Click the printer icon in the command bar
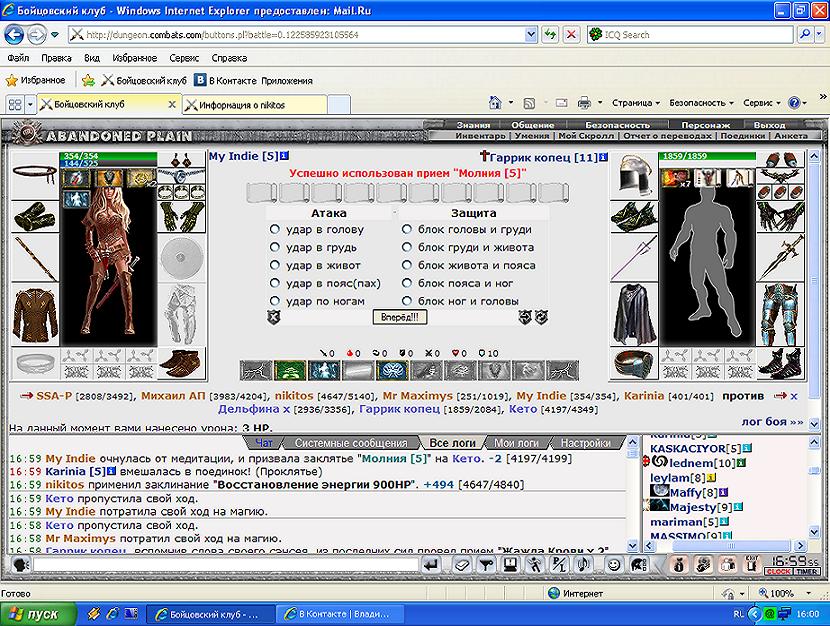 click(584, 103)
